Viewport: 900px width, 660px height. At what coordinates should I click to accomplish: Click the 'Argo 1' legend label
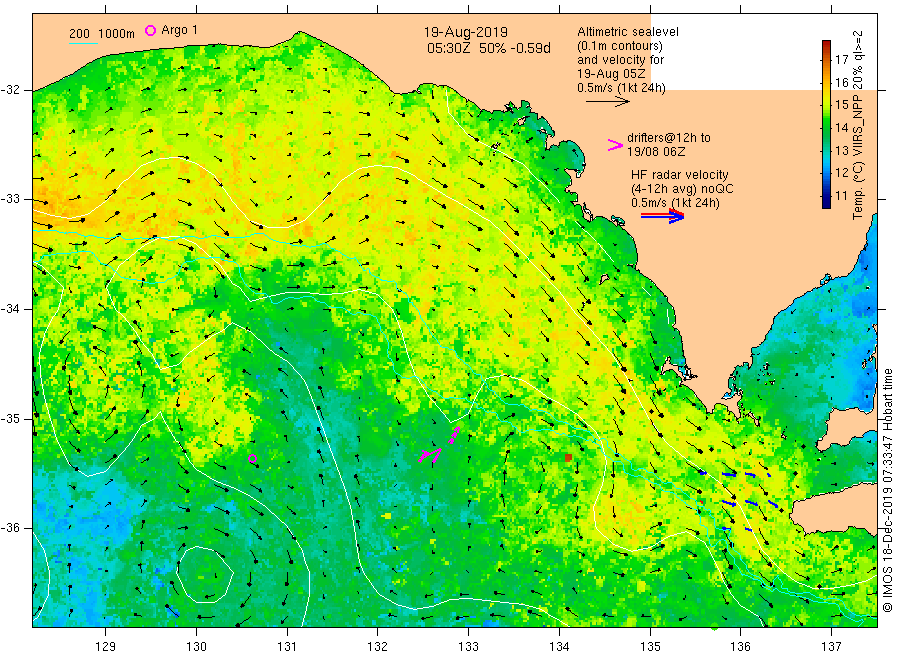click(179, 30)
